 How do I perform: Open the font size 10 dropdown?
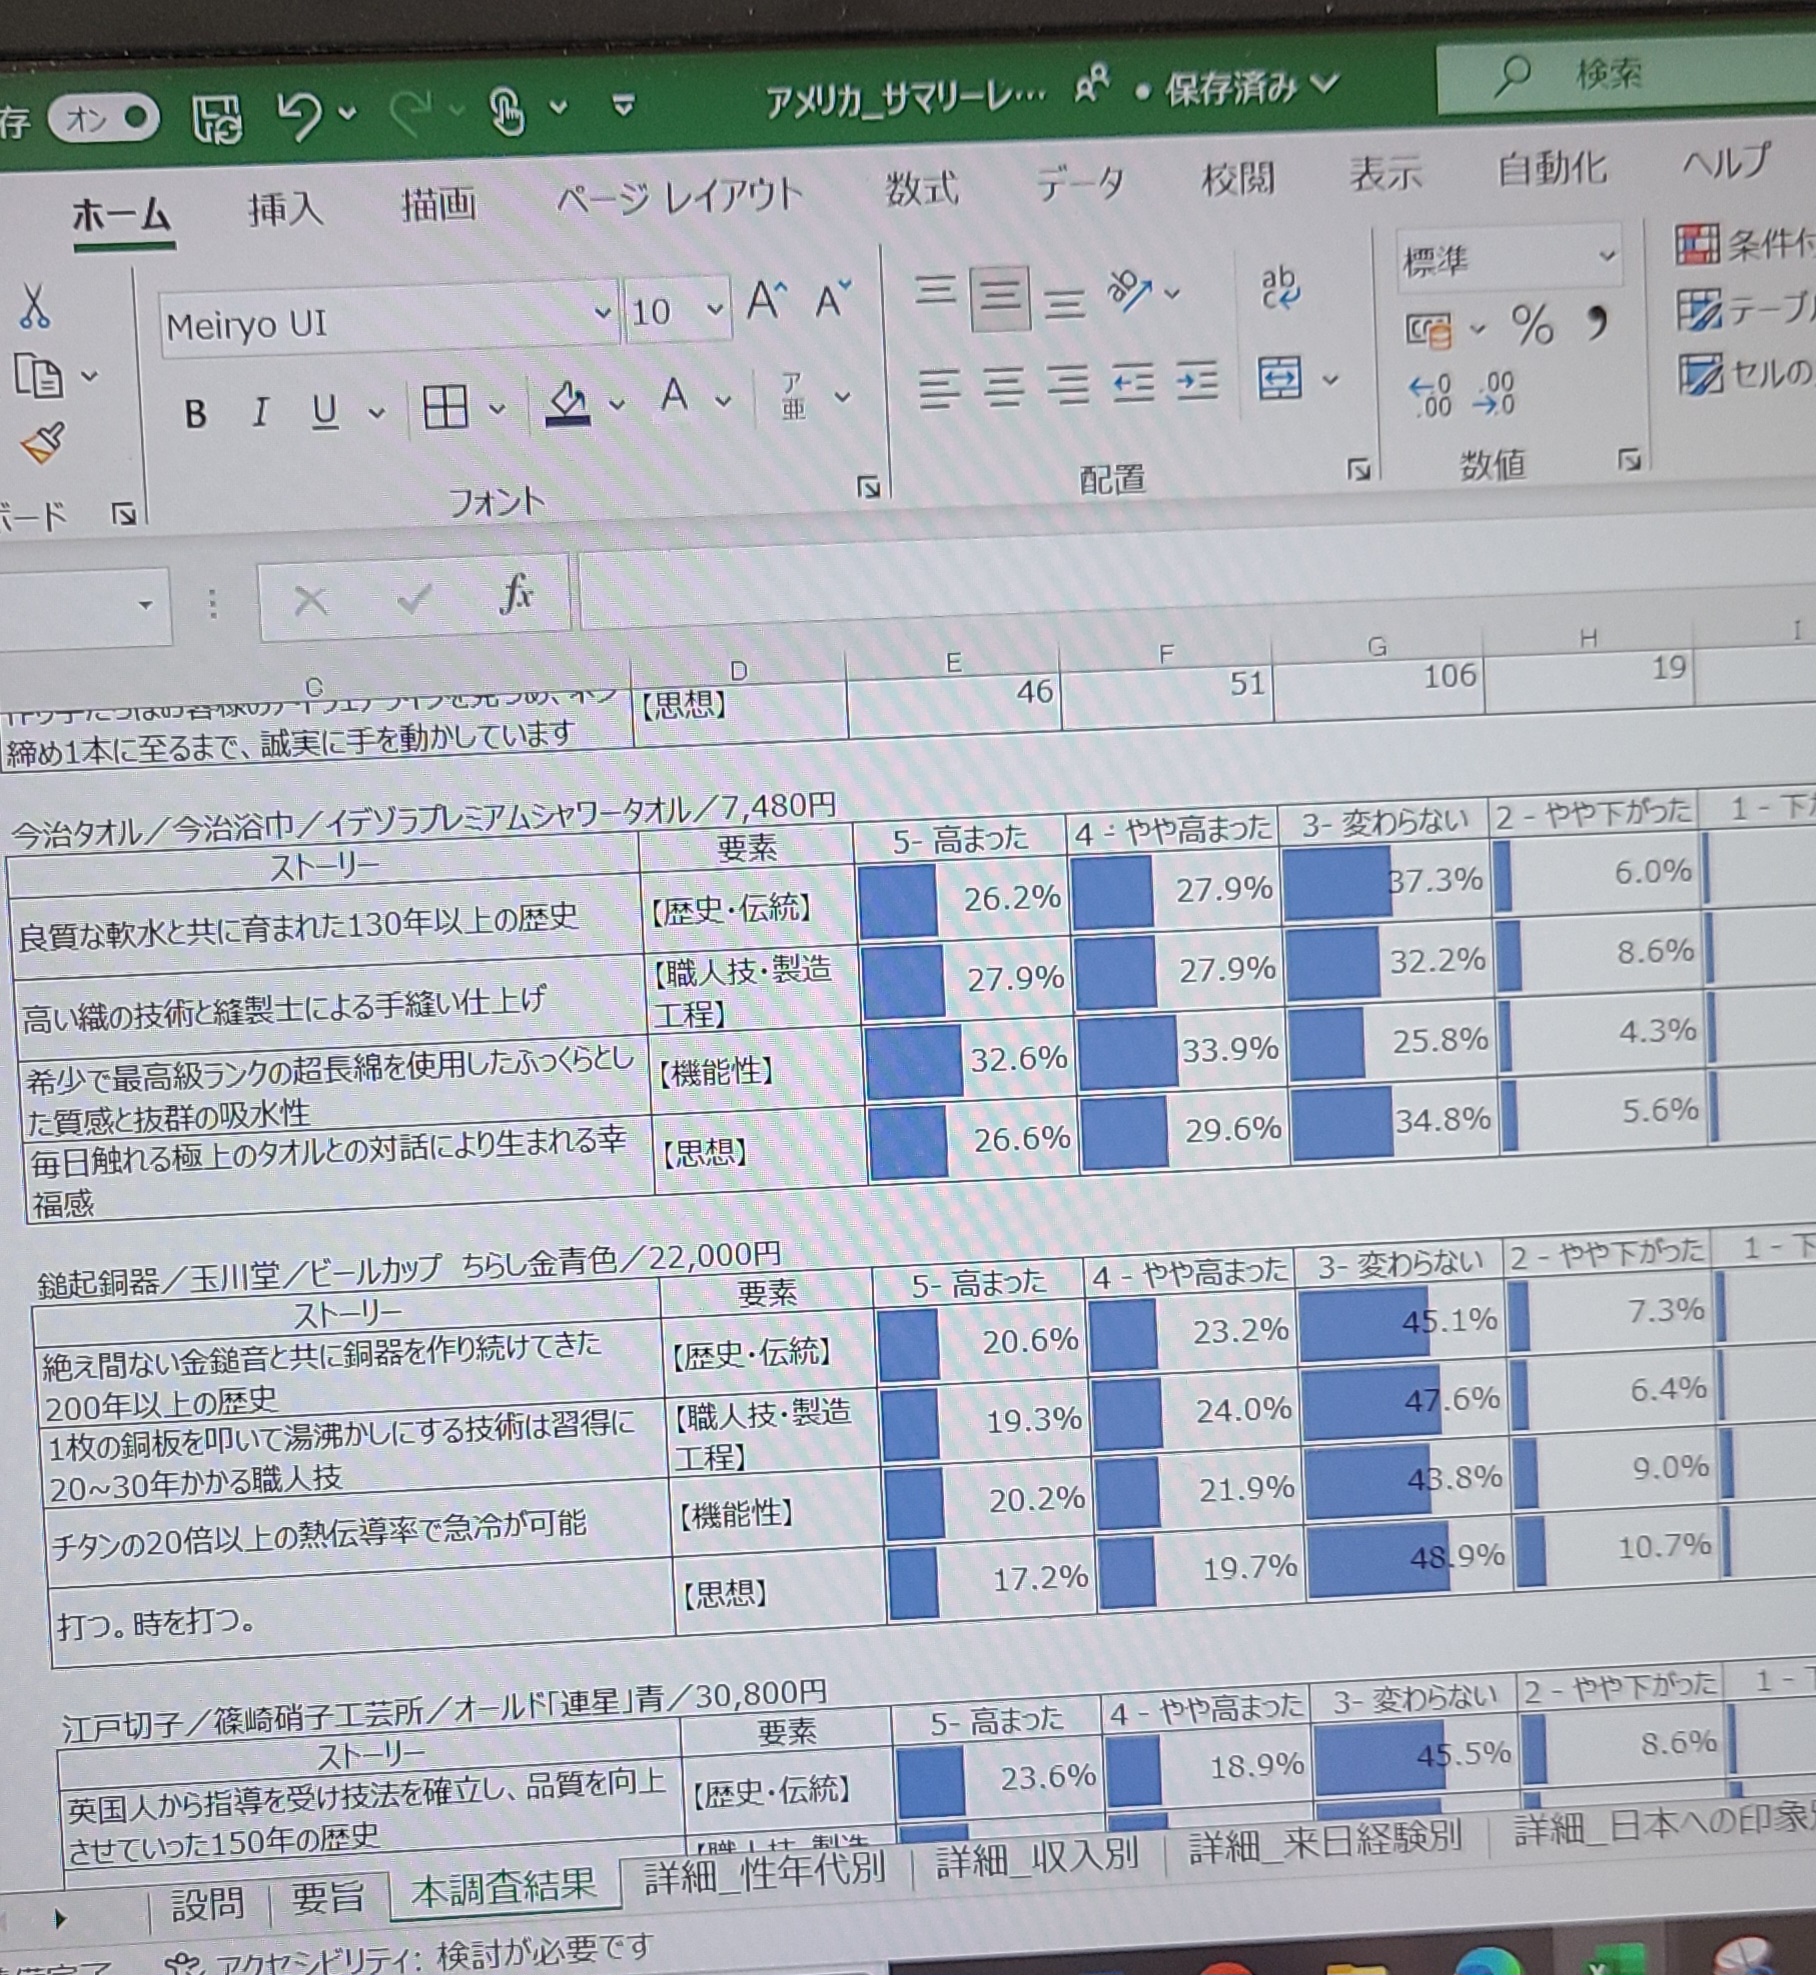714,309
